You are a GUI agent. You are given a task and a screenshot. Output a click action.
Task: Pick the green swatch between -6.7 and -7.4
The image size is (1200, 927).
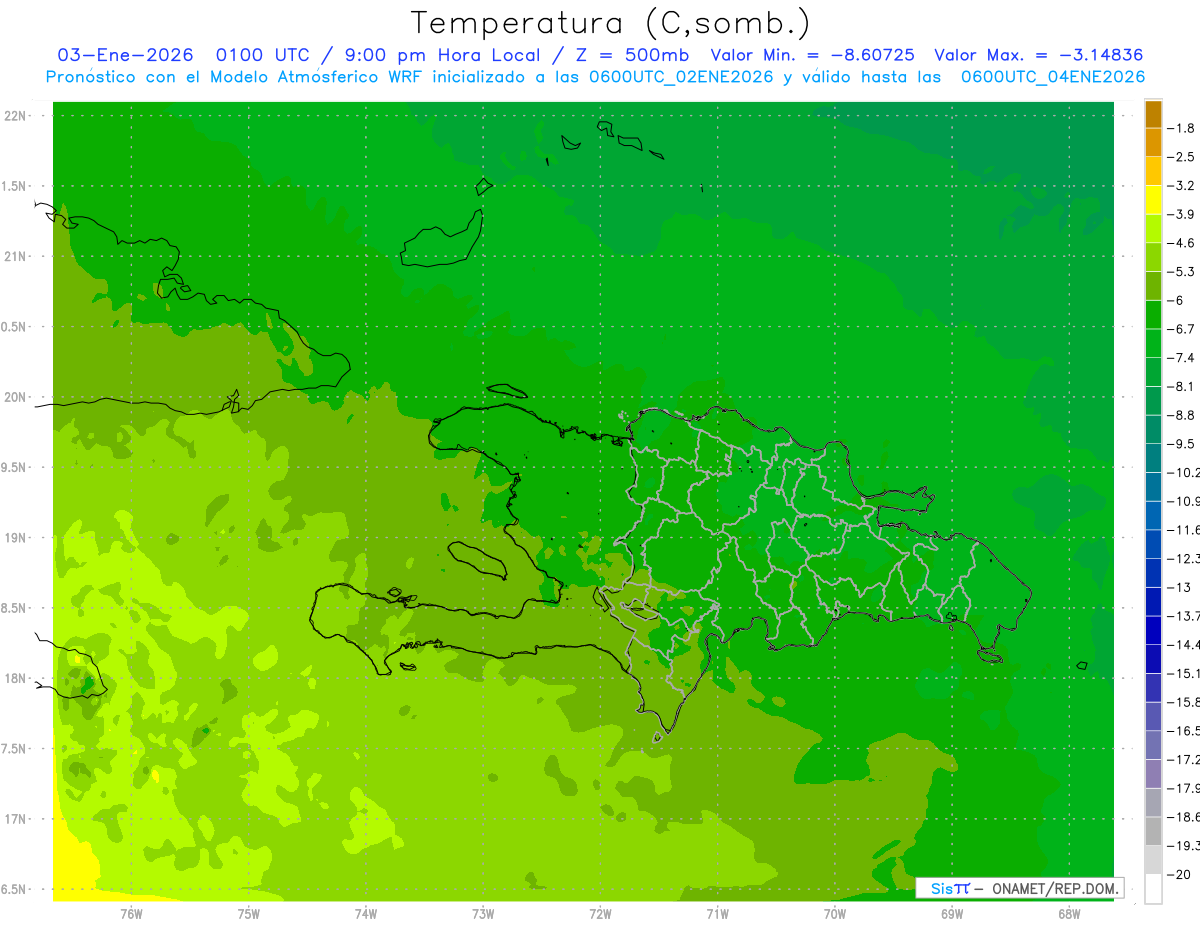[x=1153, y=344]
